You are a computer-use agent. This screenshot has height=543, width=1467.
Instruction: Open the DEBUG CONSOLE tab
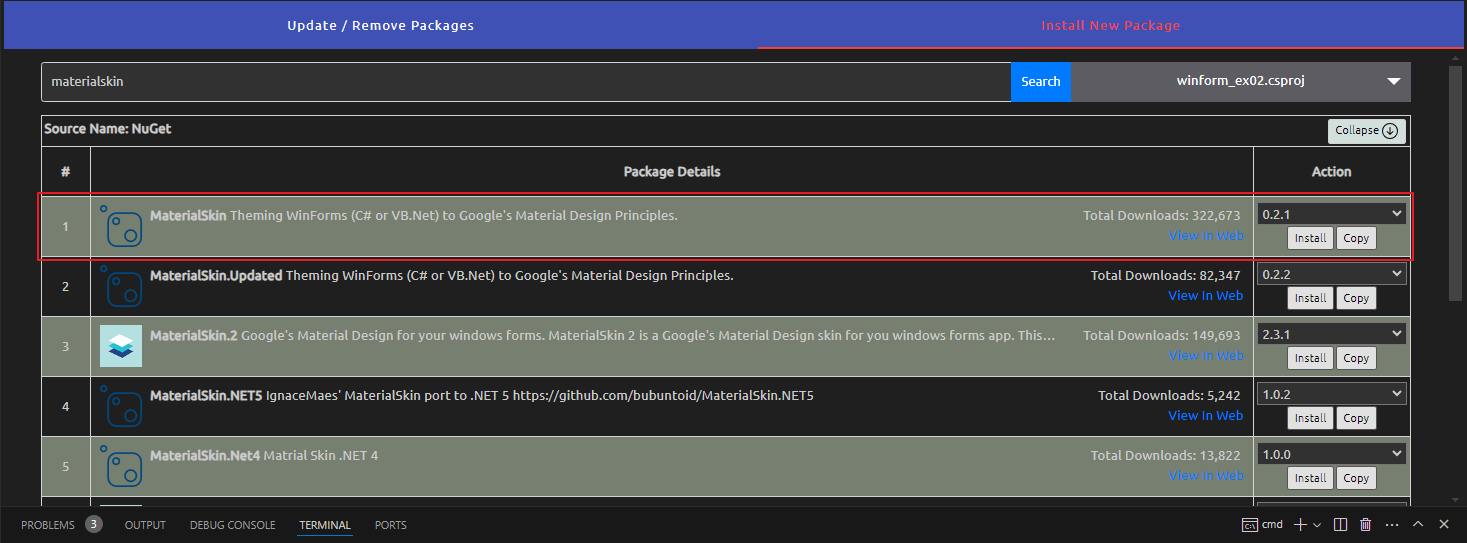[232, 525]
